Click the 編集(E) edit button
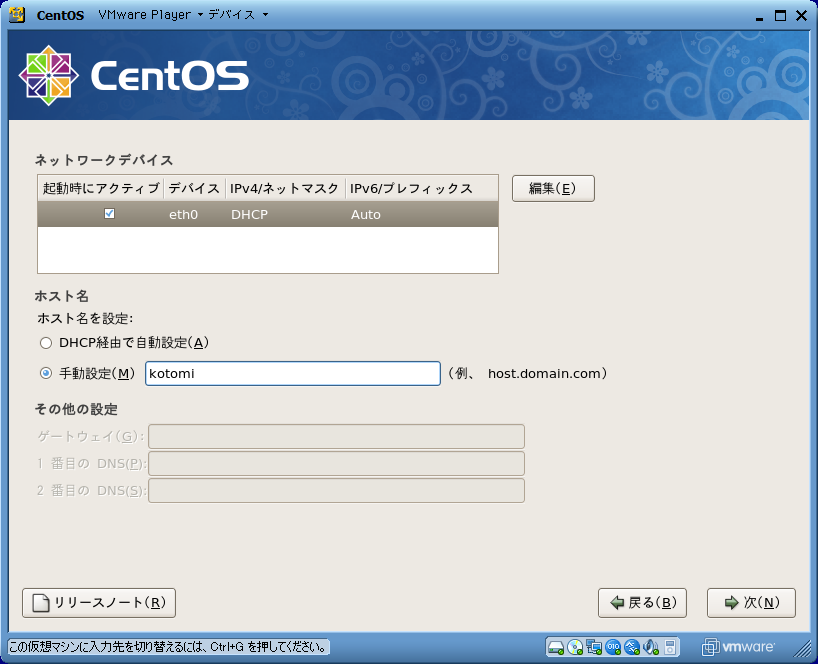 coord(553,188)
